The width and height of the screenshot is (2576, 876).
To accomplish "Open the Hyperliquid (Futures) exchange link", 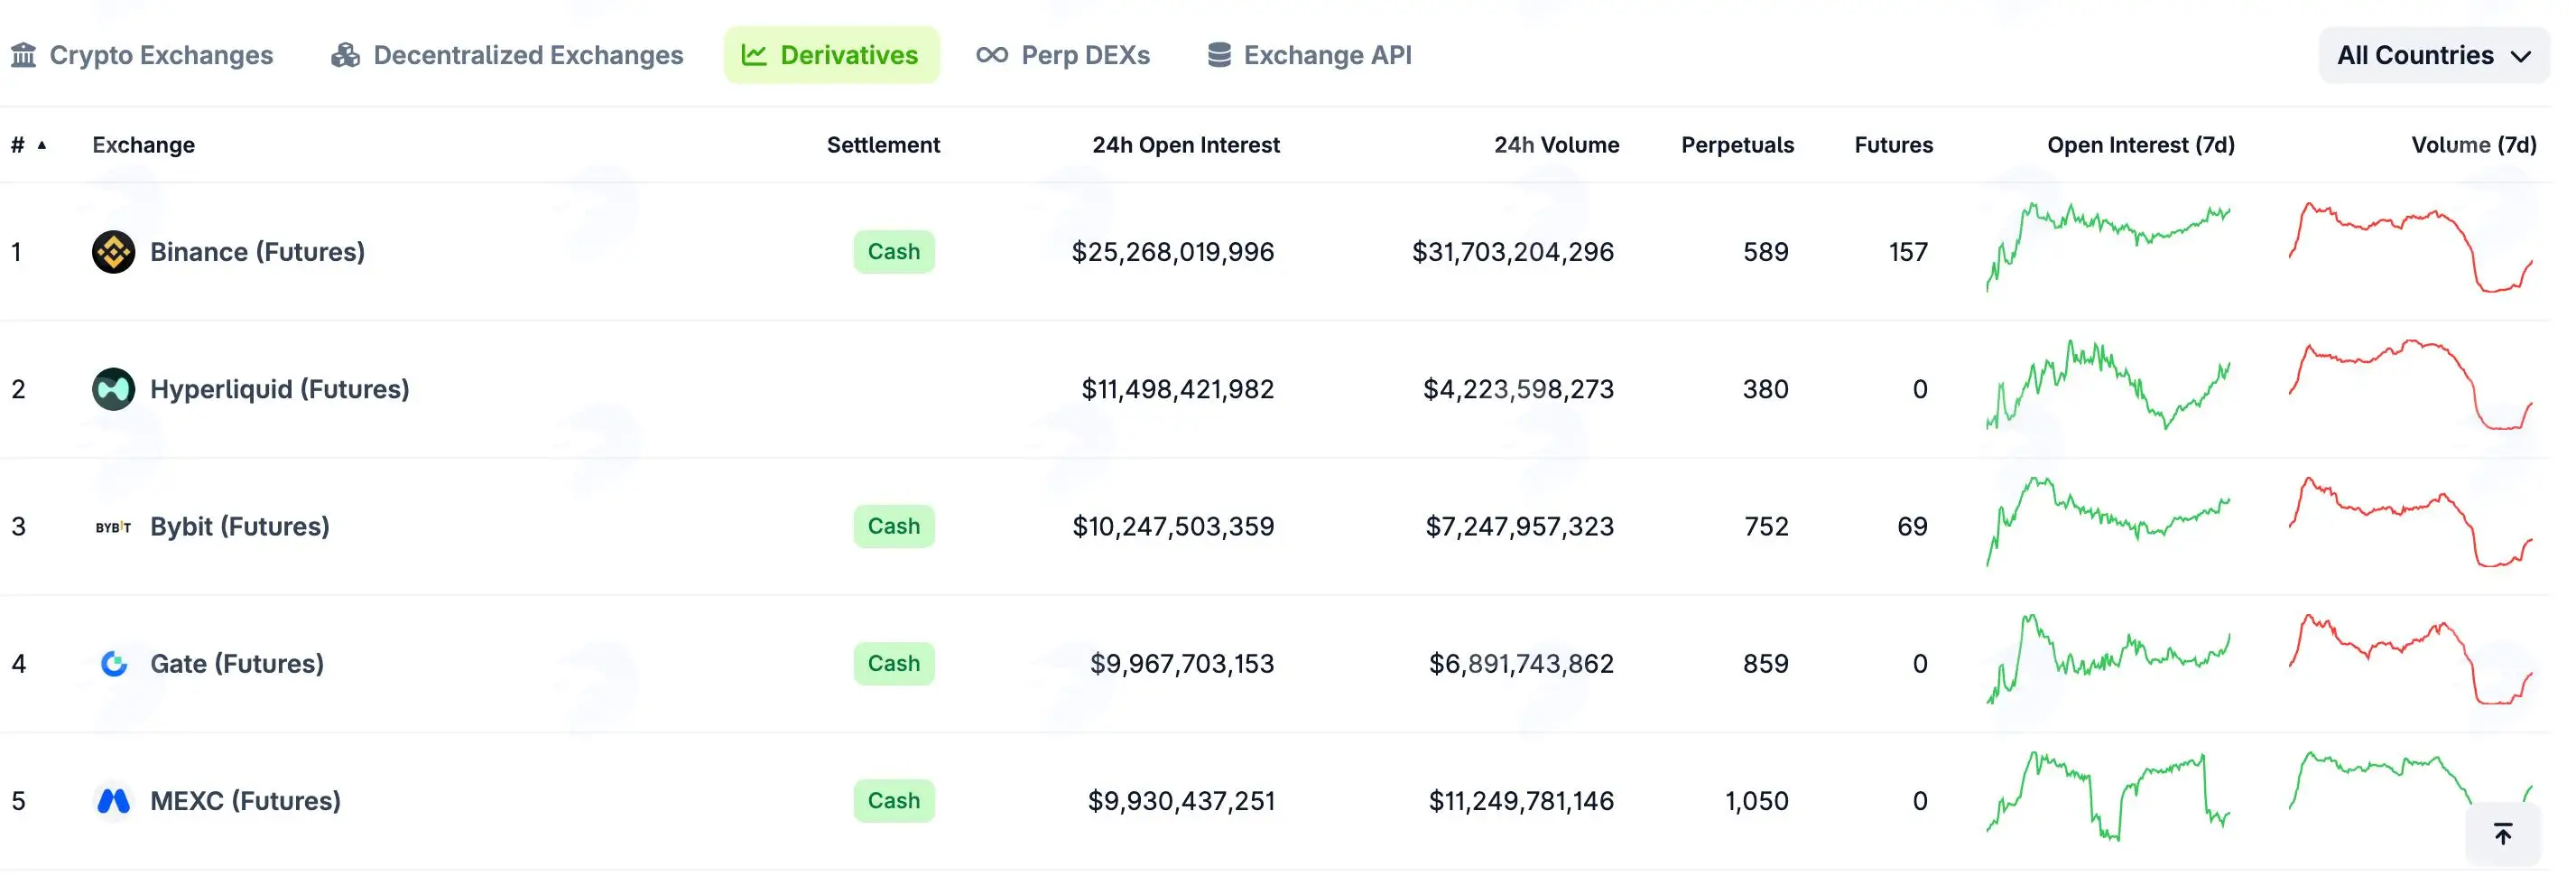I will pos(280,389).
